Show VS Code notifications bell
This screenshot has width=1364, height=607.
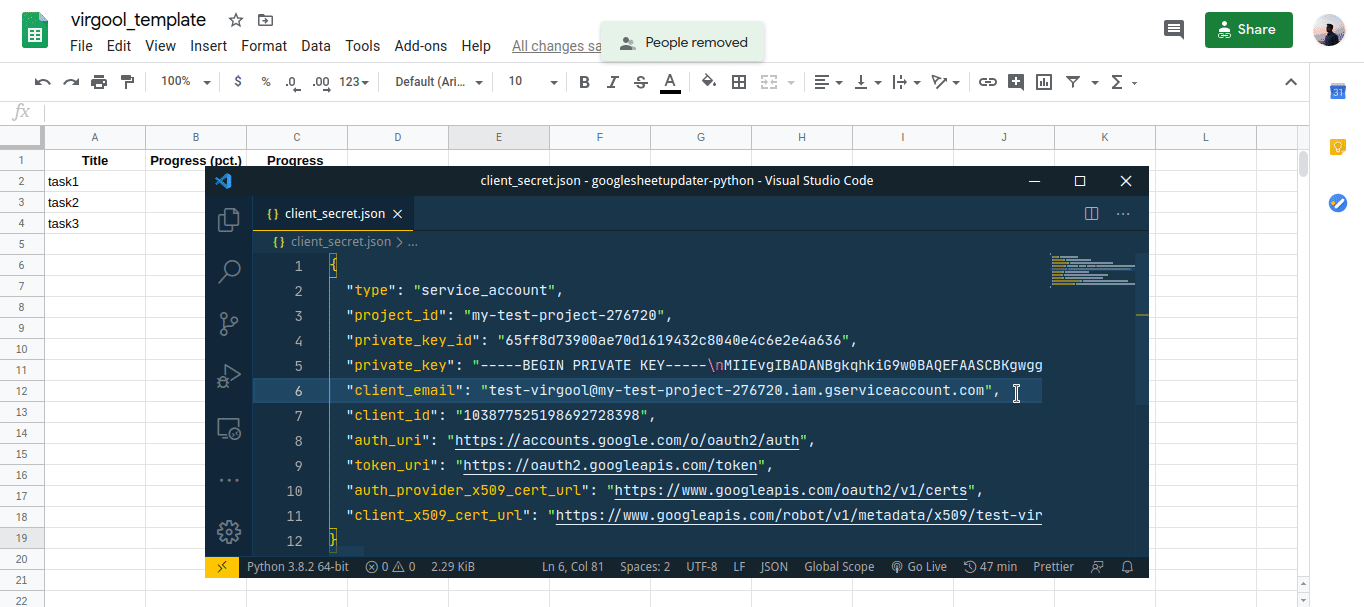(x=1127, y=567)
